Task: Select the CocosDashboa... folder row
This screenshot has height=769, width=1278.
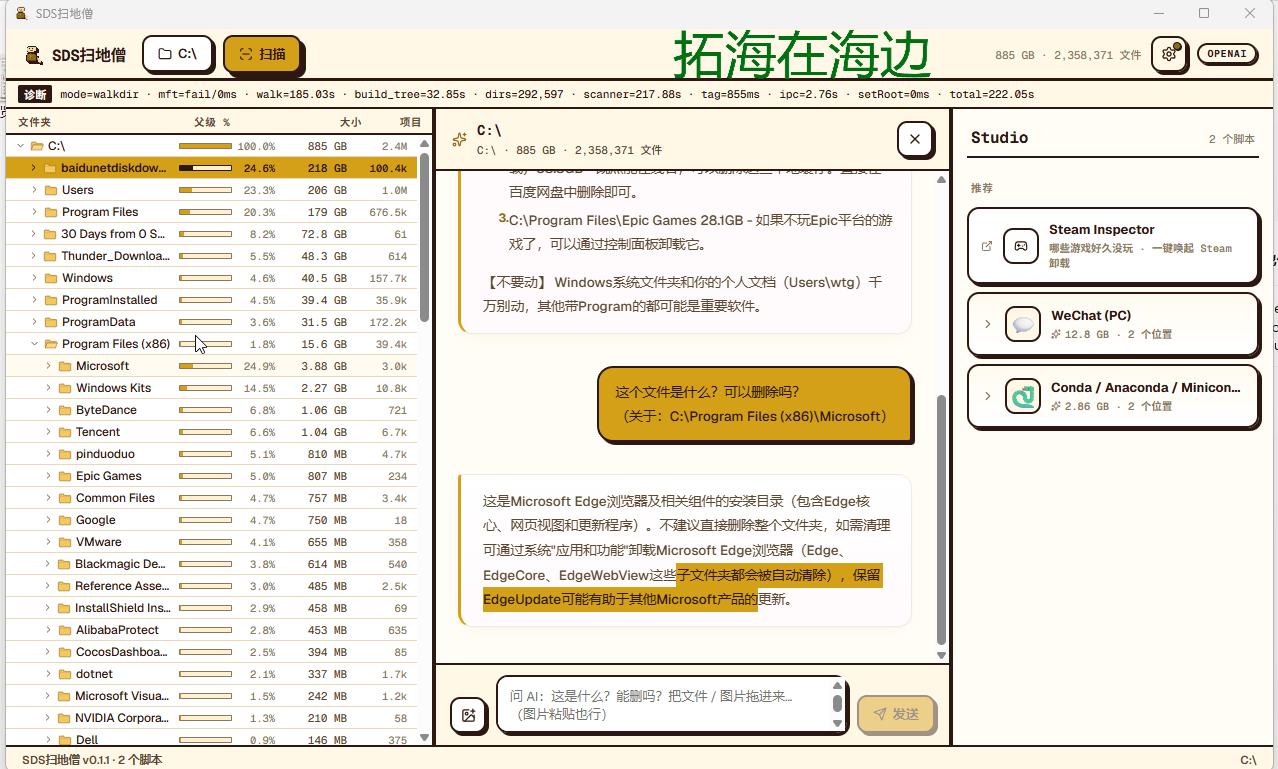Action: click(x=212, y=652)
